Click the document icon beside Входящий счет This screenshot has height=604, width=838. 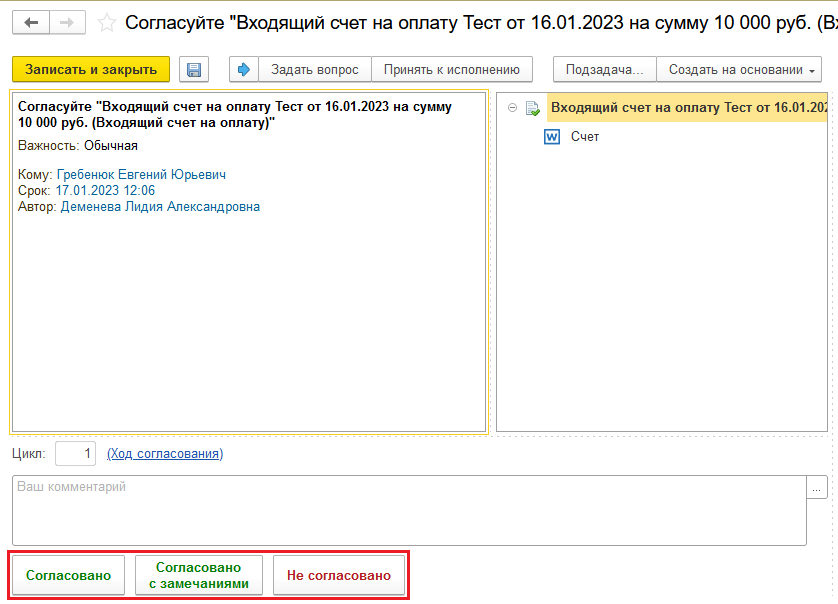534,108
